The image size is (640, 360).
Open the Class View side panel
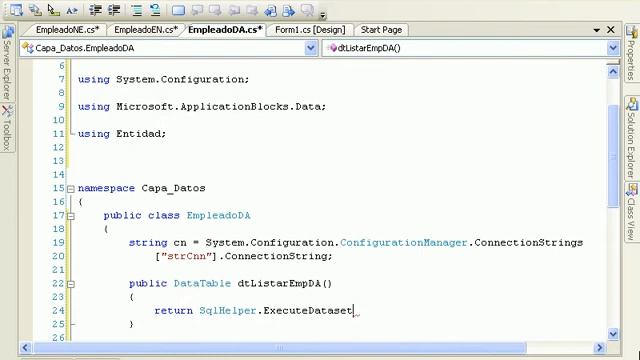click(x=632, y=211)
